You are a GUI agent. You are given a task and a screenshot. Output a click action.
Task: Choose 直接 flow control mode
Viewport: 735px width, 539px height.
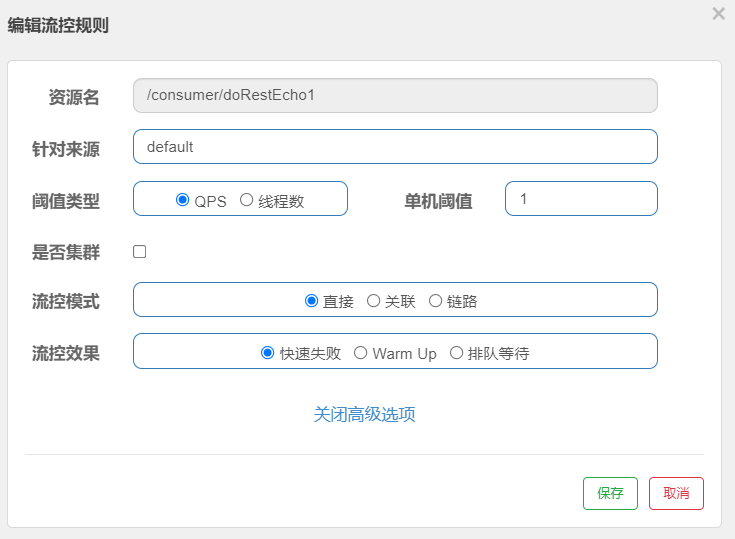[311, 301]
